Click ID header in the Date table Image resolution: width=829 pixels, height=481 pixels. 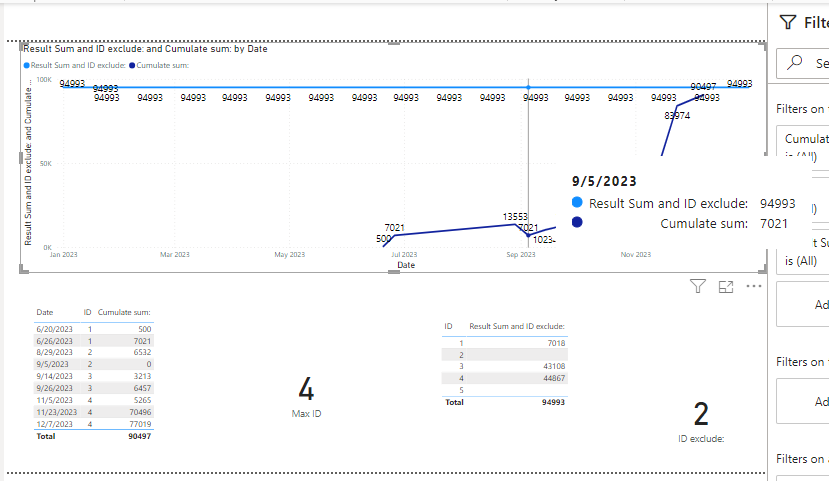click(87, 312)
